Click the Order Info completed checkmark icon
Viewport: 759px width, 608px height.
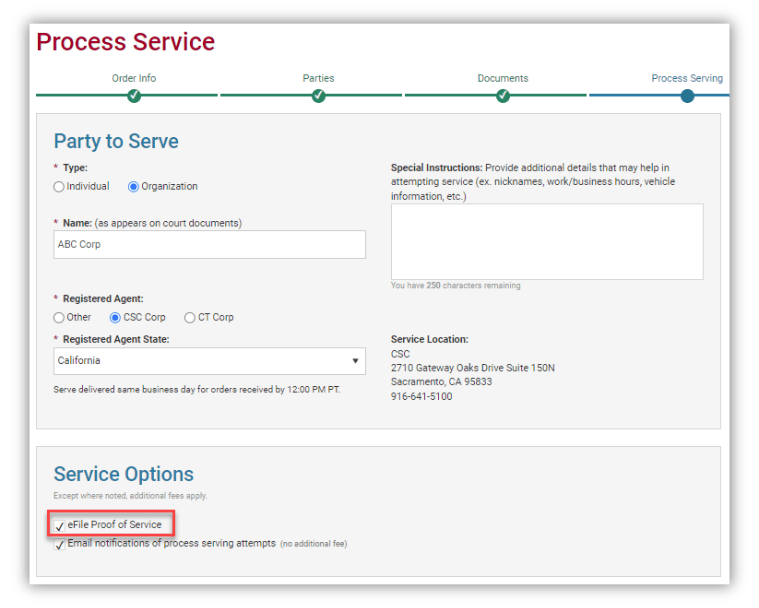click(134, 96)
